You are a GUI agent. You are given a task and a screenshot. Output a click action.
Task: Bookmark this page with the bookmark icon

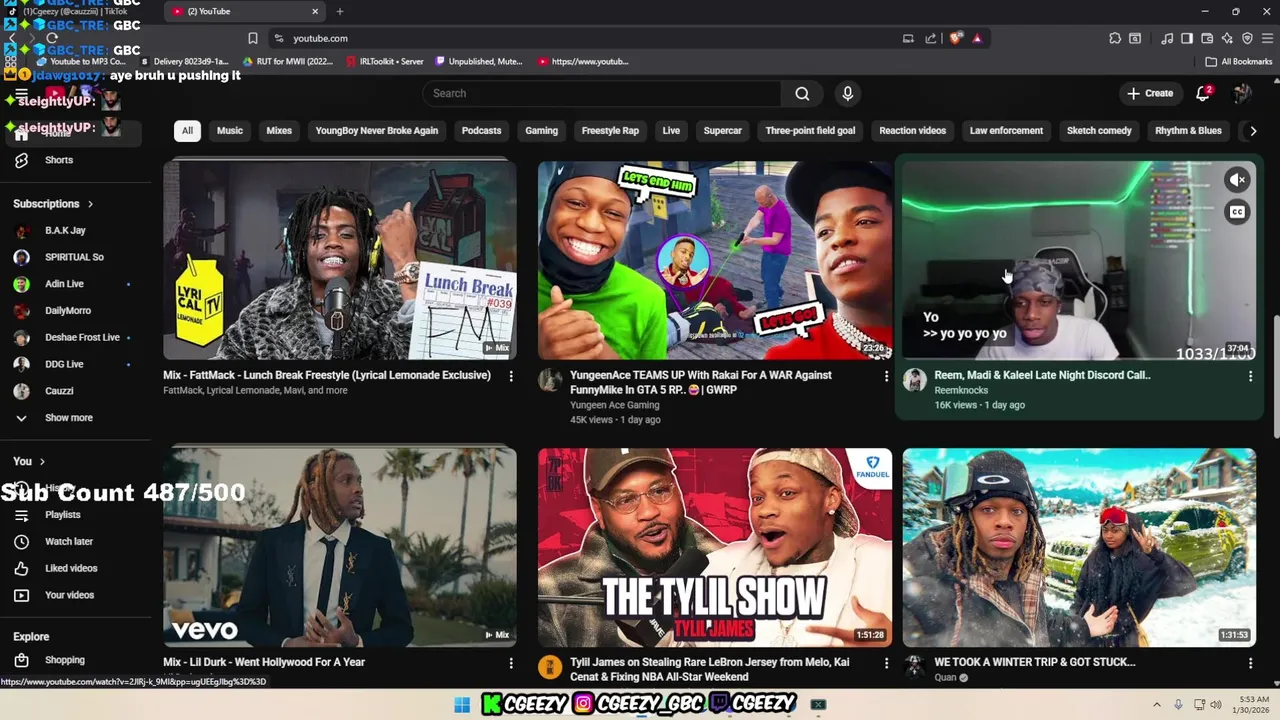pos(253,38)
